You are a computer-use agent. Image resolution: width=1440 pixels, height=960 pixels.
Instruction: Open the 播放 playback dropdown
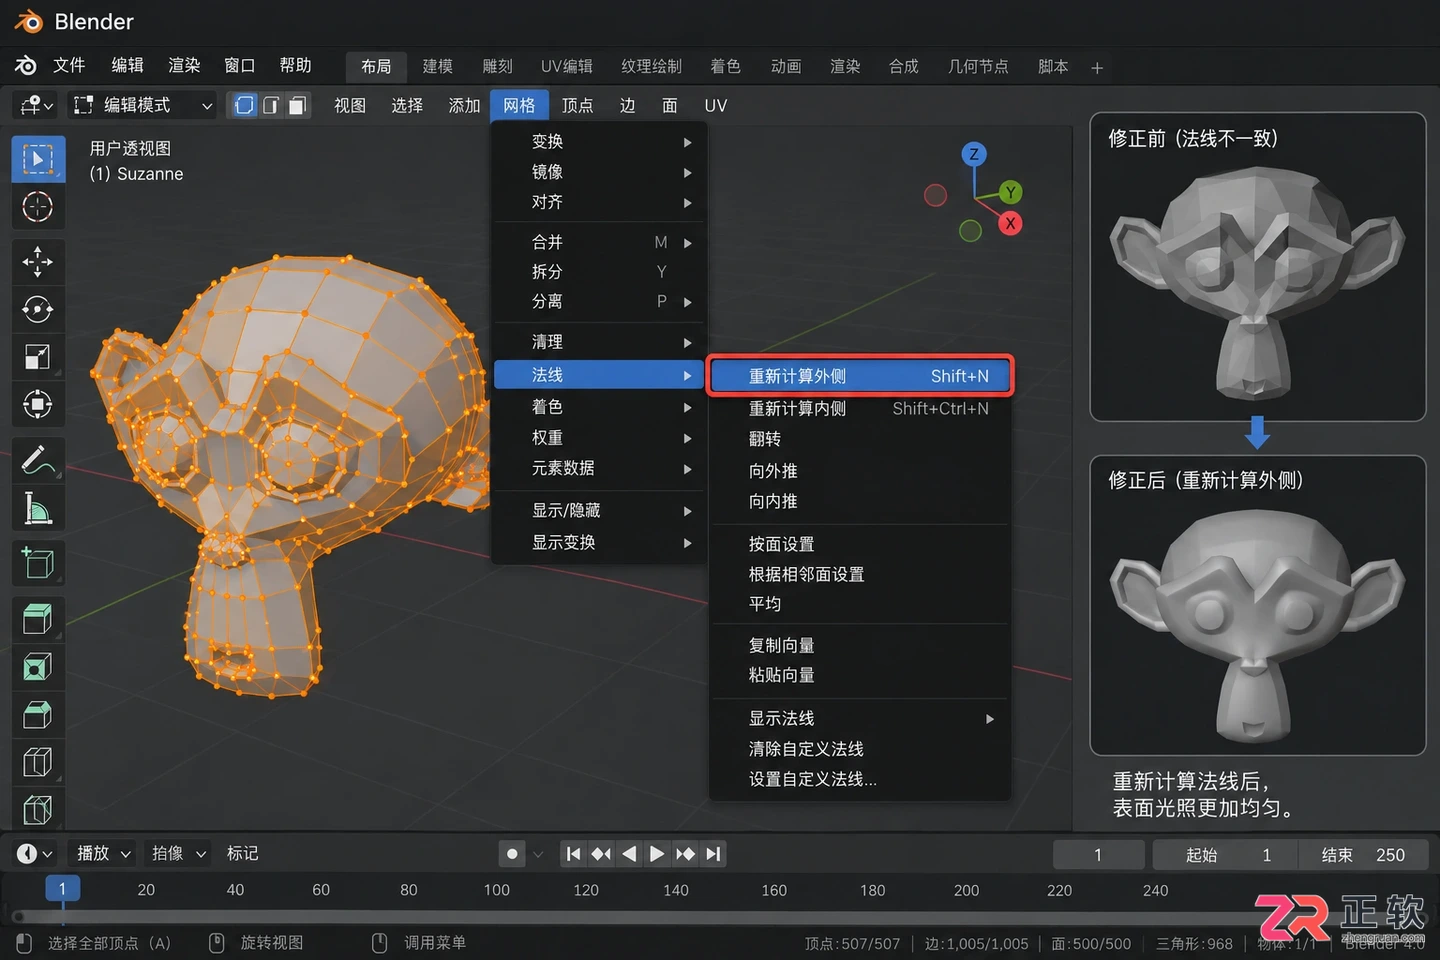(x=104, y=853)
